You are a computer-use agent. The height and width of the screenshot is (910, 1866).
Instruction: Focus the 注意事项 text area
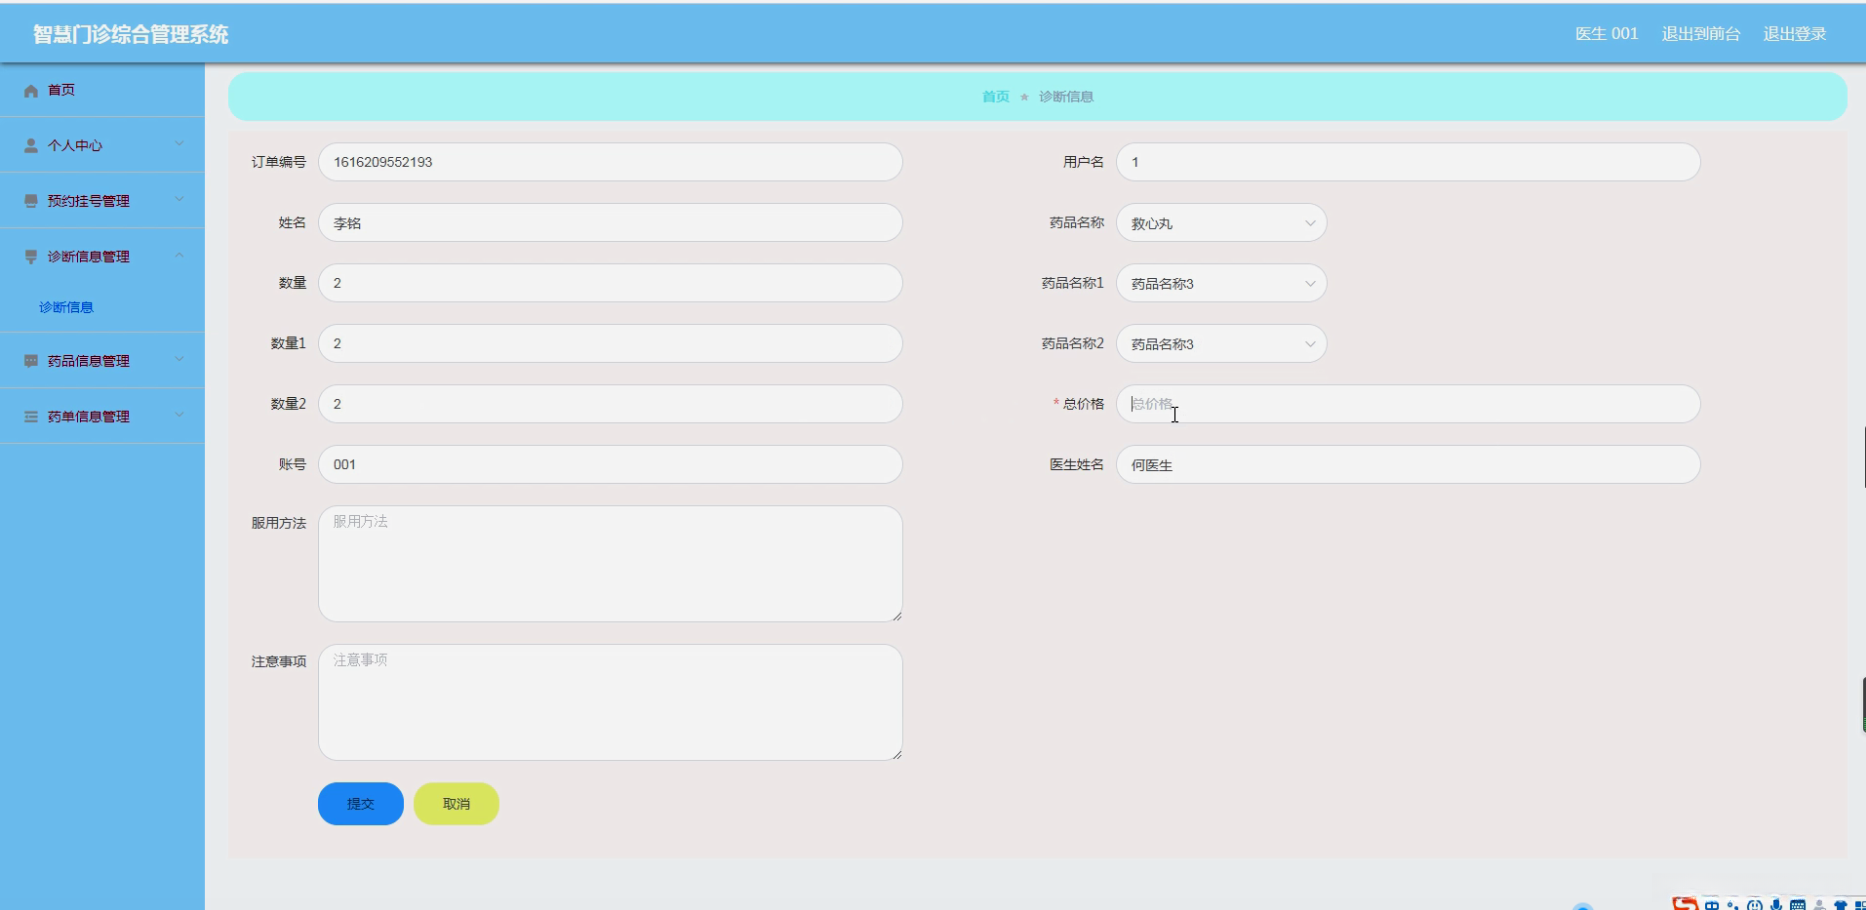coord(610,702)
